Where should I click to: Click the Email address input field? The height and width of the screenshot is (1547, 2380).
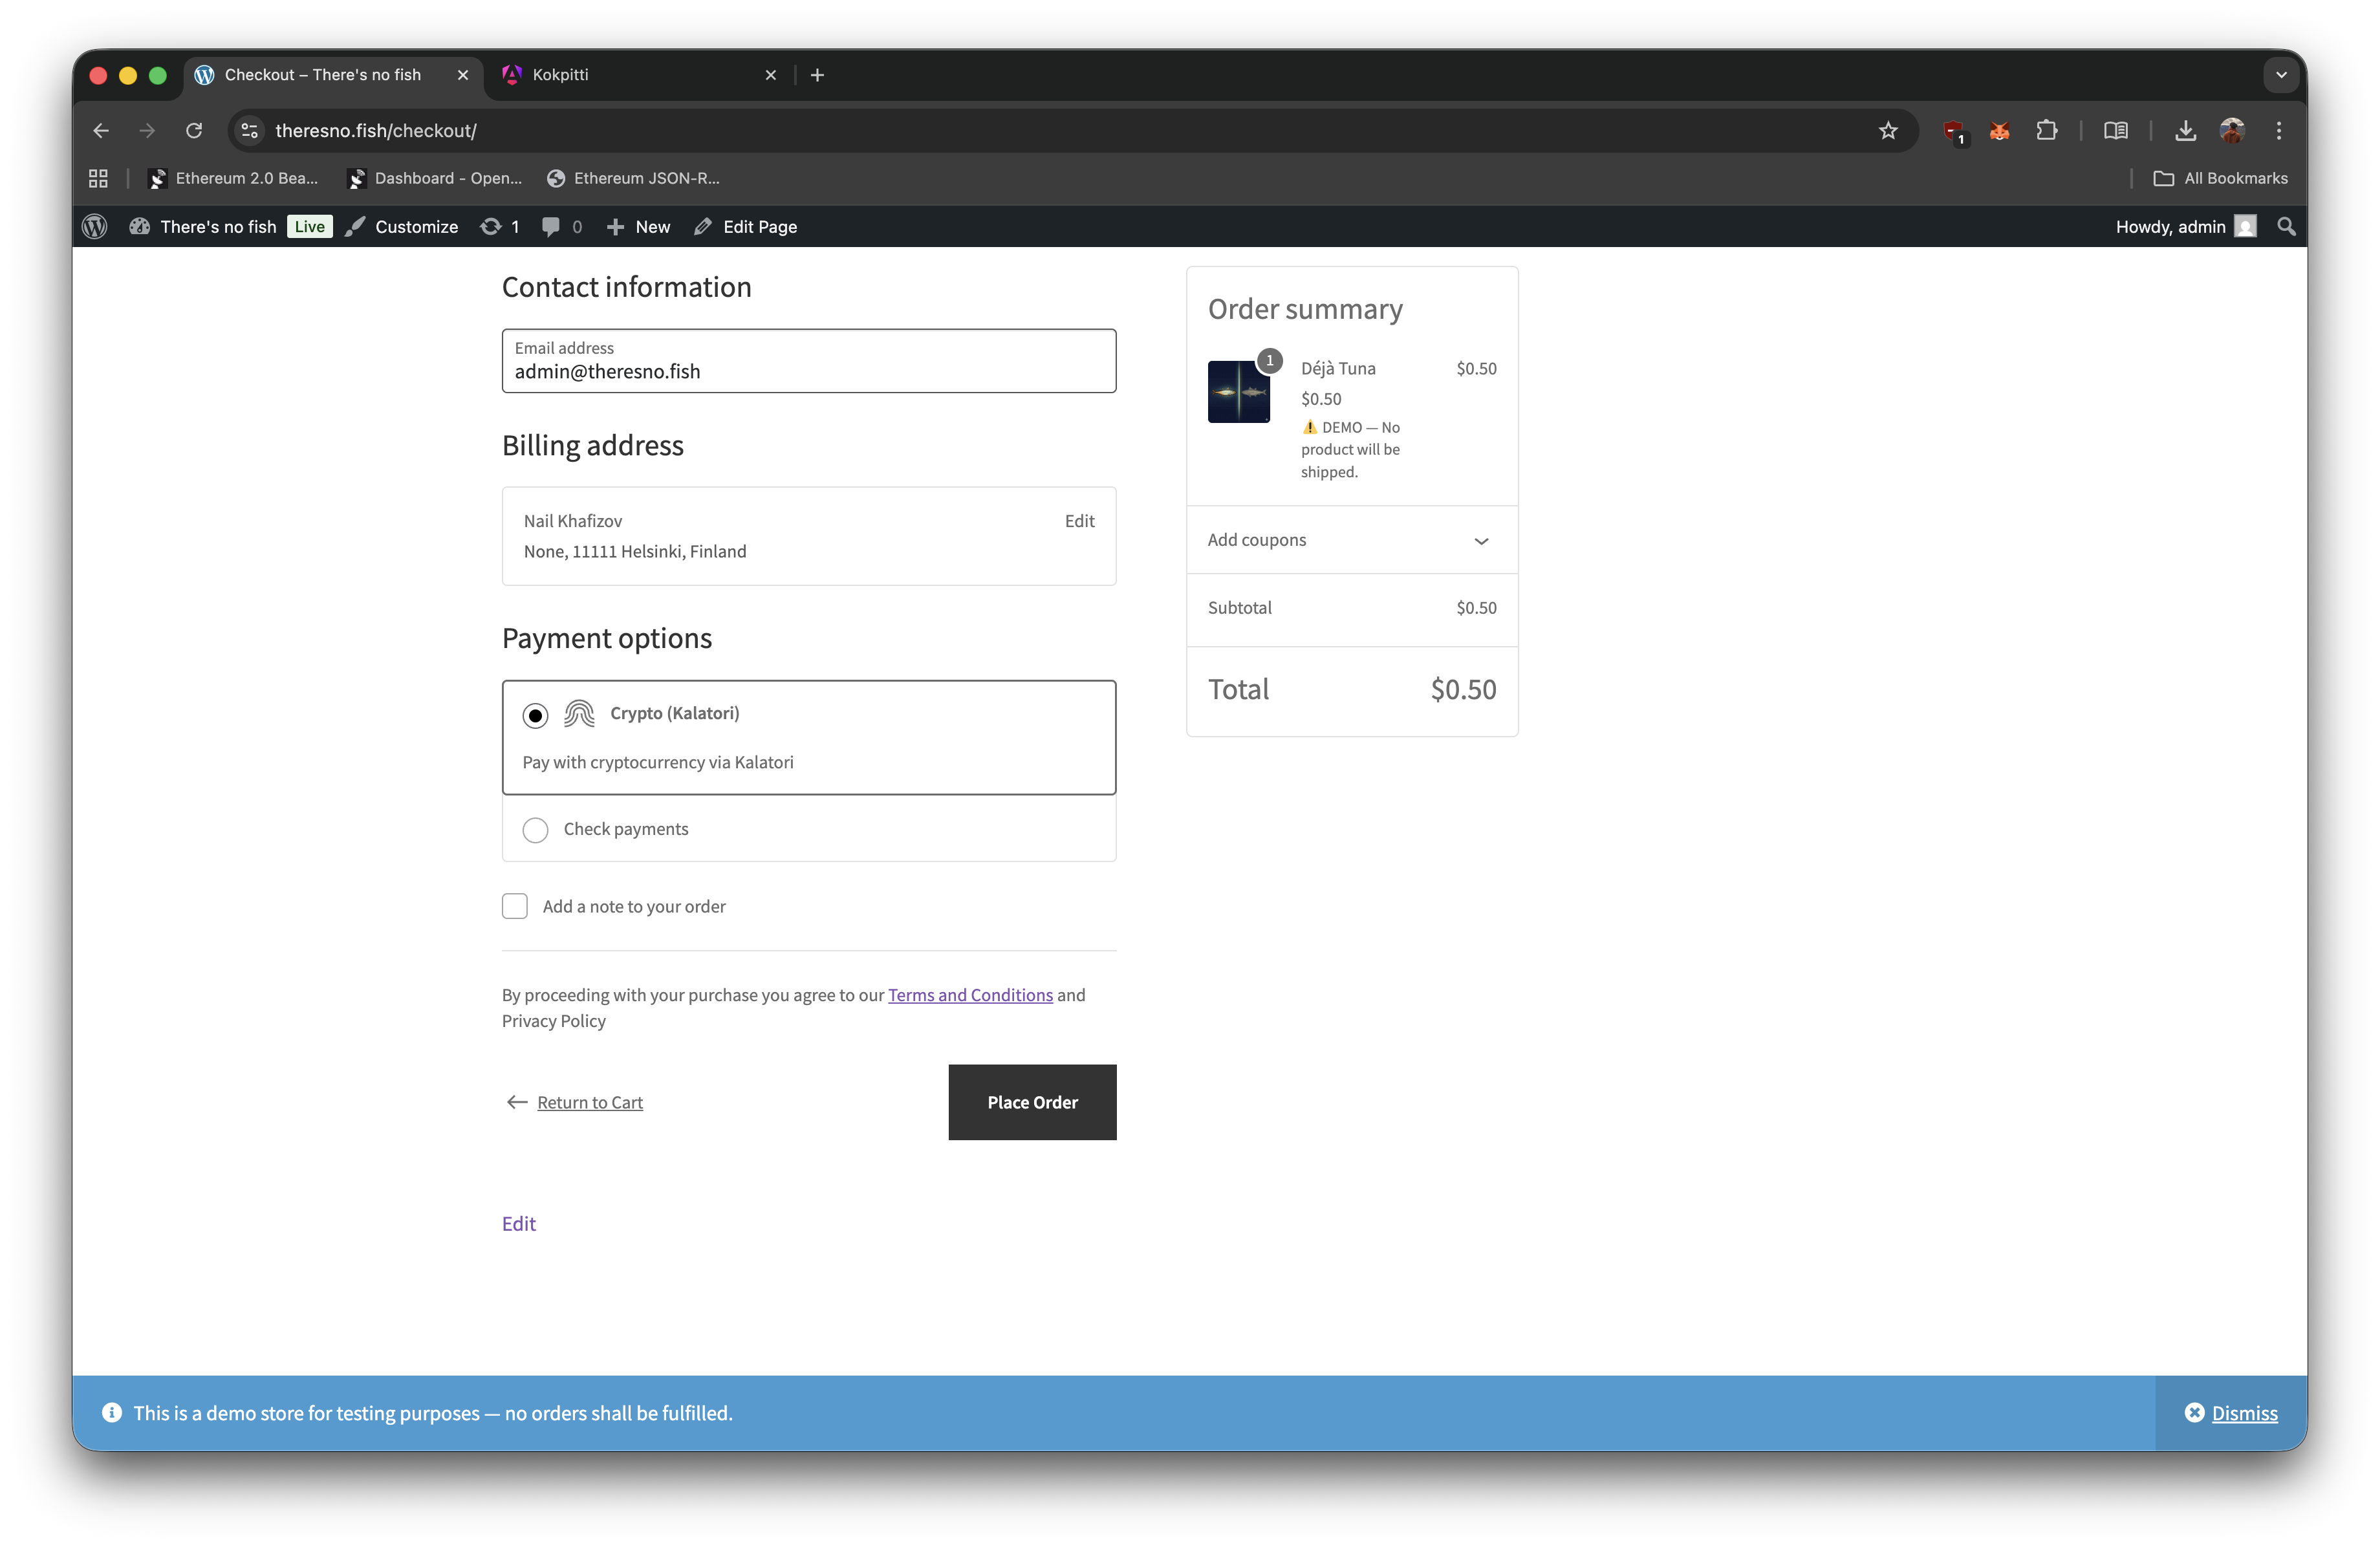click(808, 362)
